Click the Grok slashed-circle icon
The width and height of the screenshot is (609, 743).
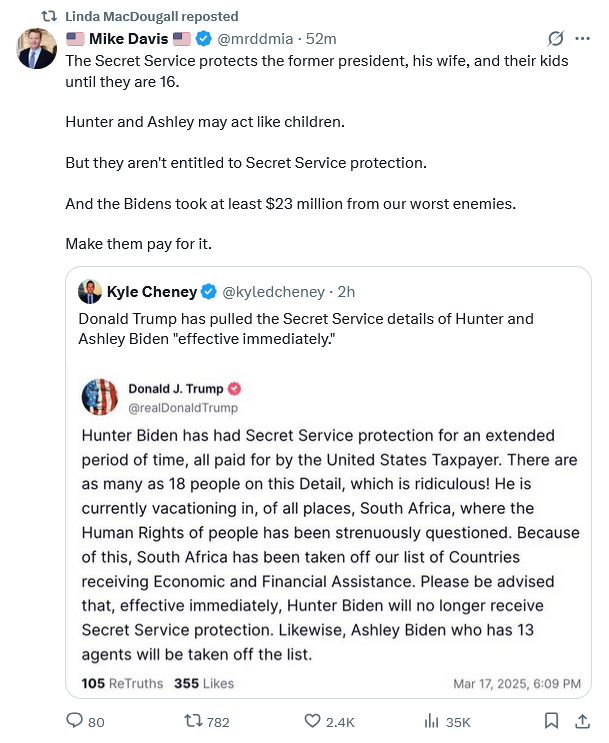pos(556,39)
